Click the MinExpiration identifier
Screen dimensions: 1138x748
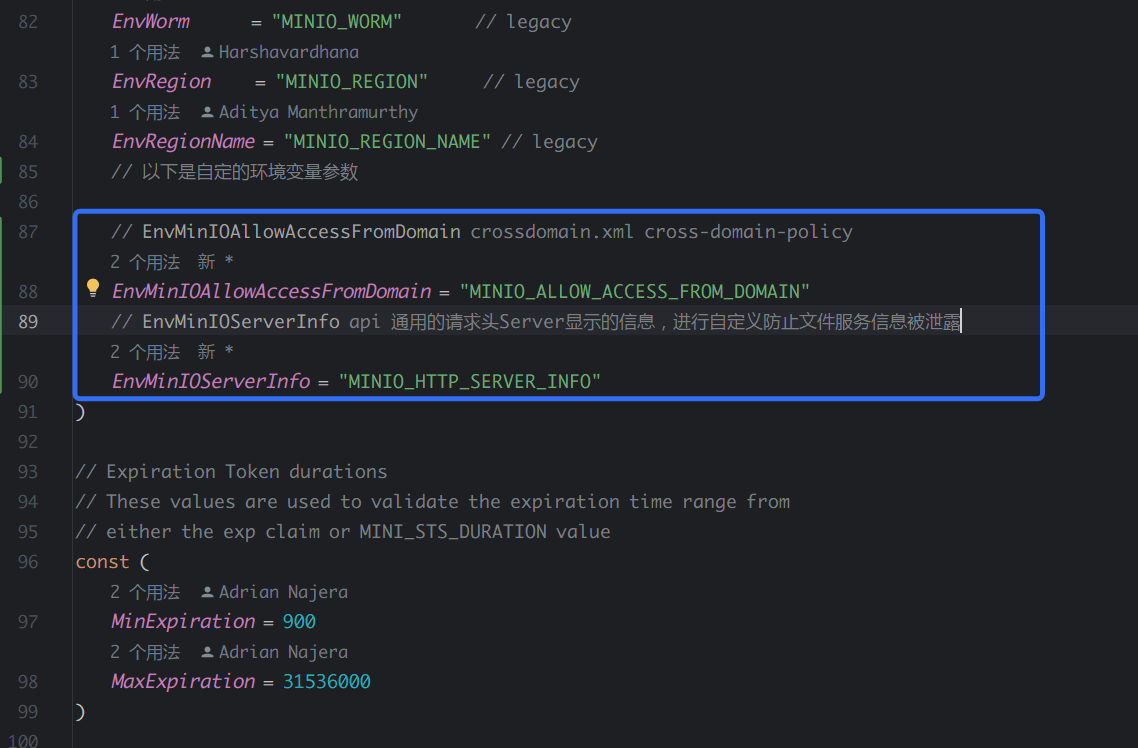[x=183, y=622]
